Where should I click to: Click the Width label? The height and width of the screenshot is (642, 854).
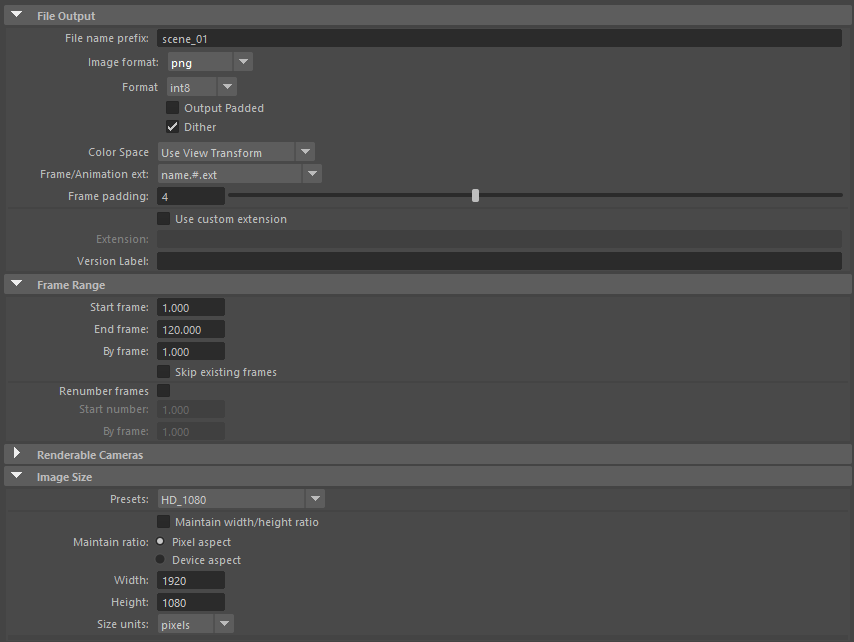(x=131, y=580)
